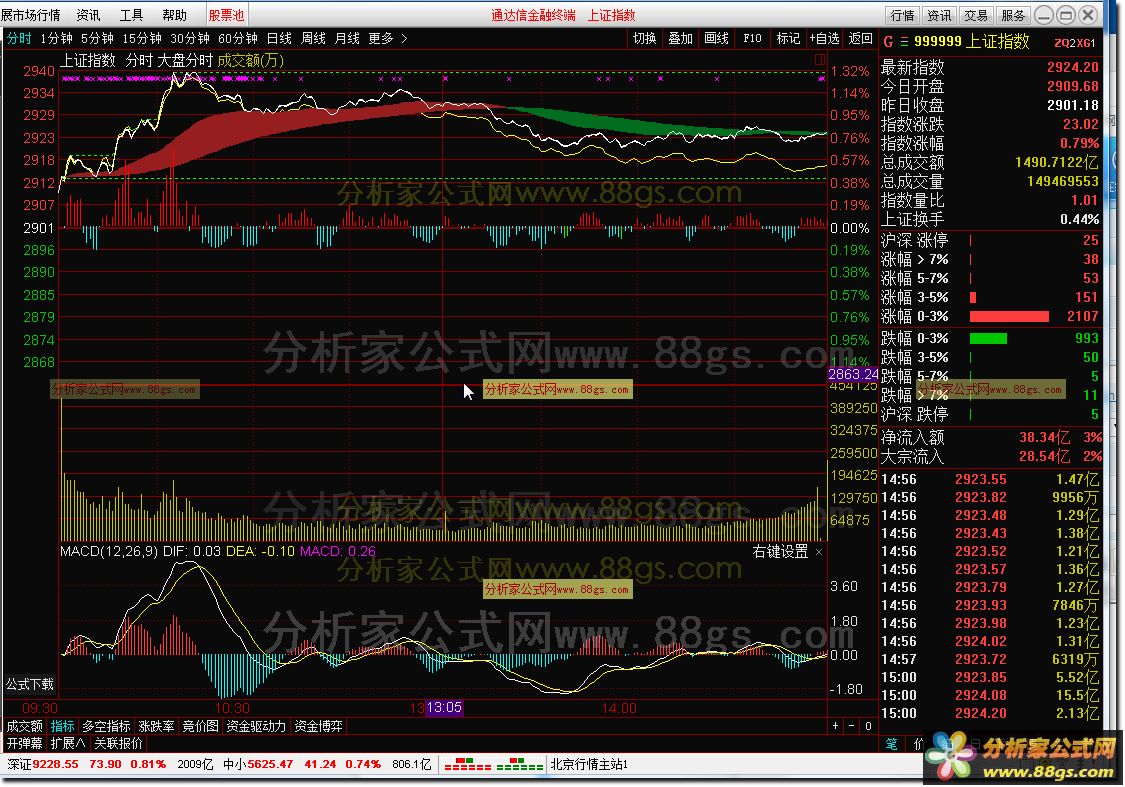Select the 指标 indicator tab
Viewport: 1125px width, 787px height.
click(x=62, y=727)
